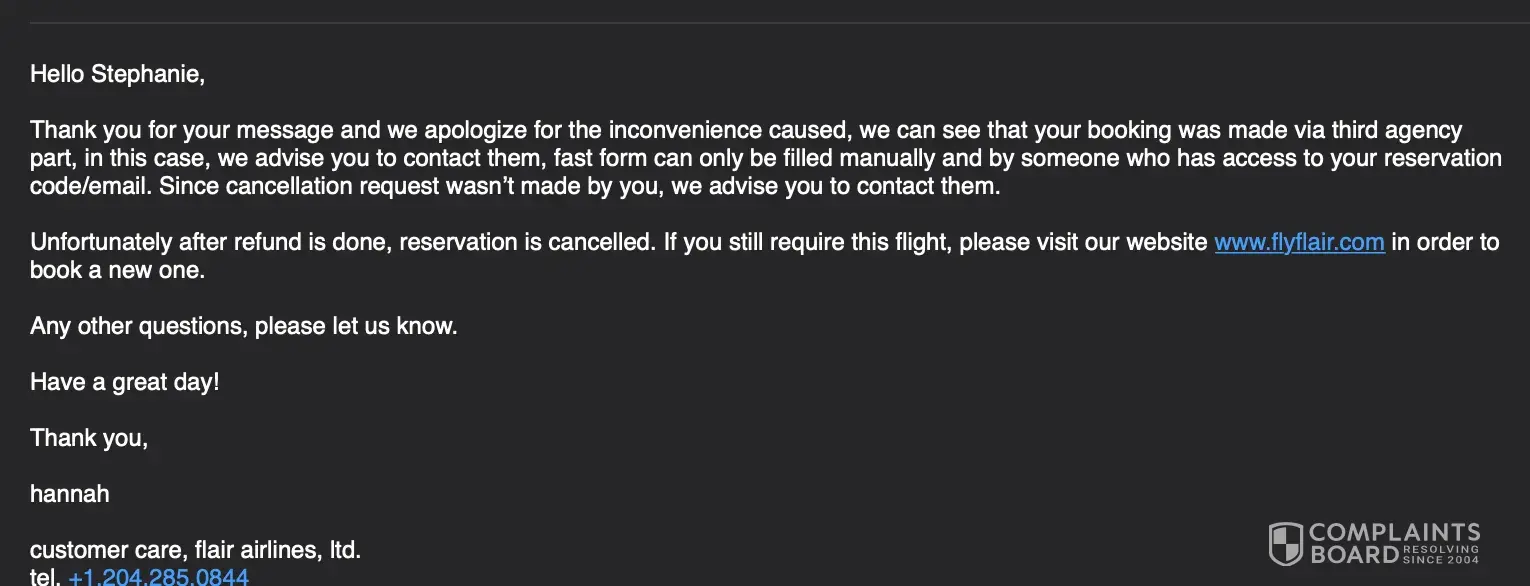Click the 'hannah' signature name
This screenshot has height=586, width=1530.
click(x=70, y=494)
